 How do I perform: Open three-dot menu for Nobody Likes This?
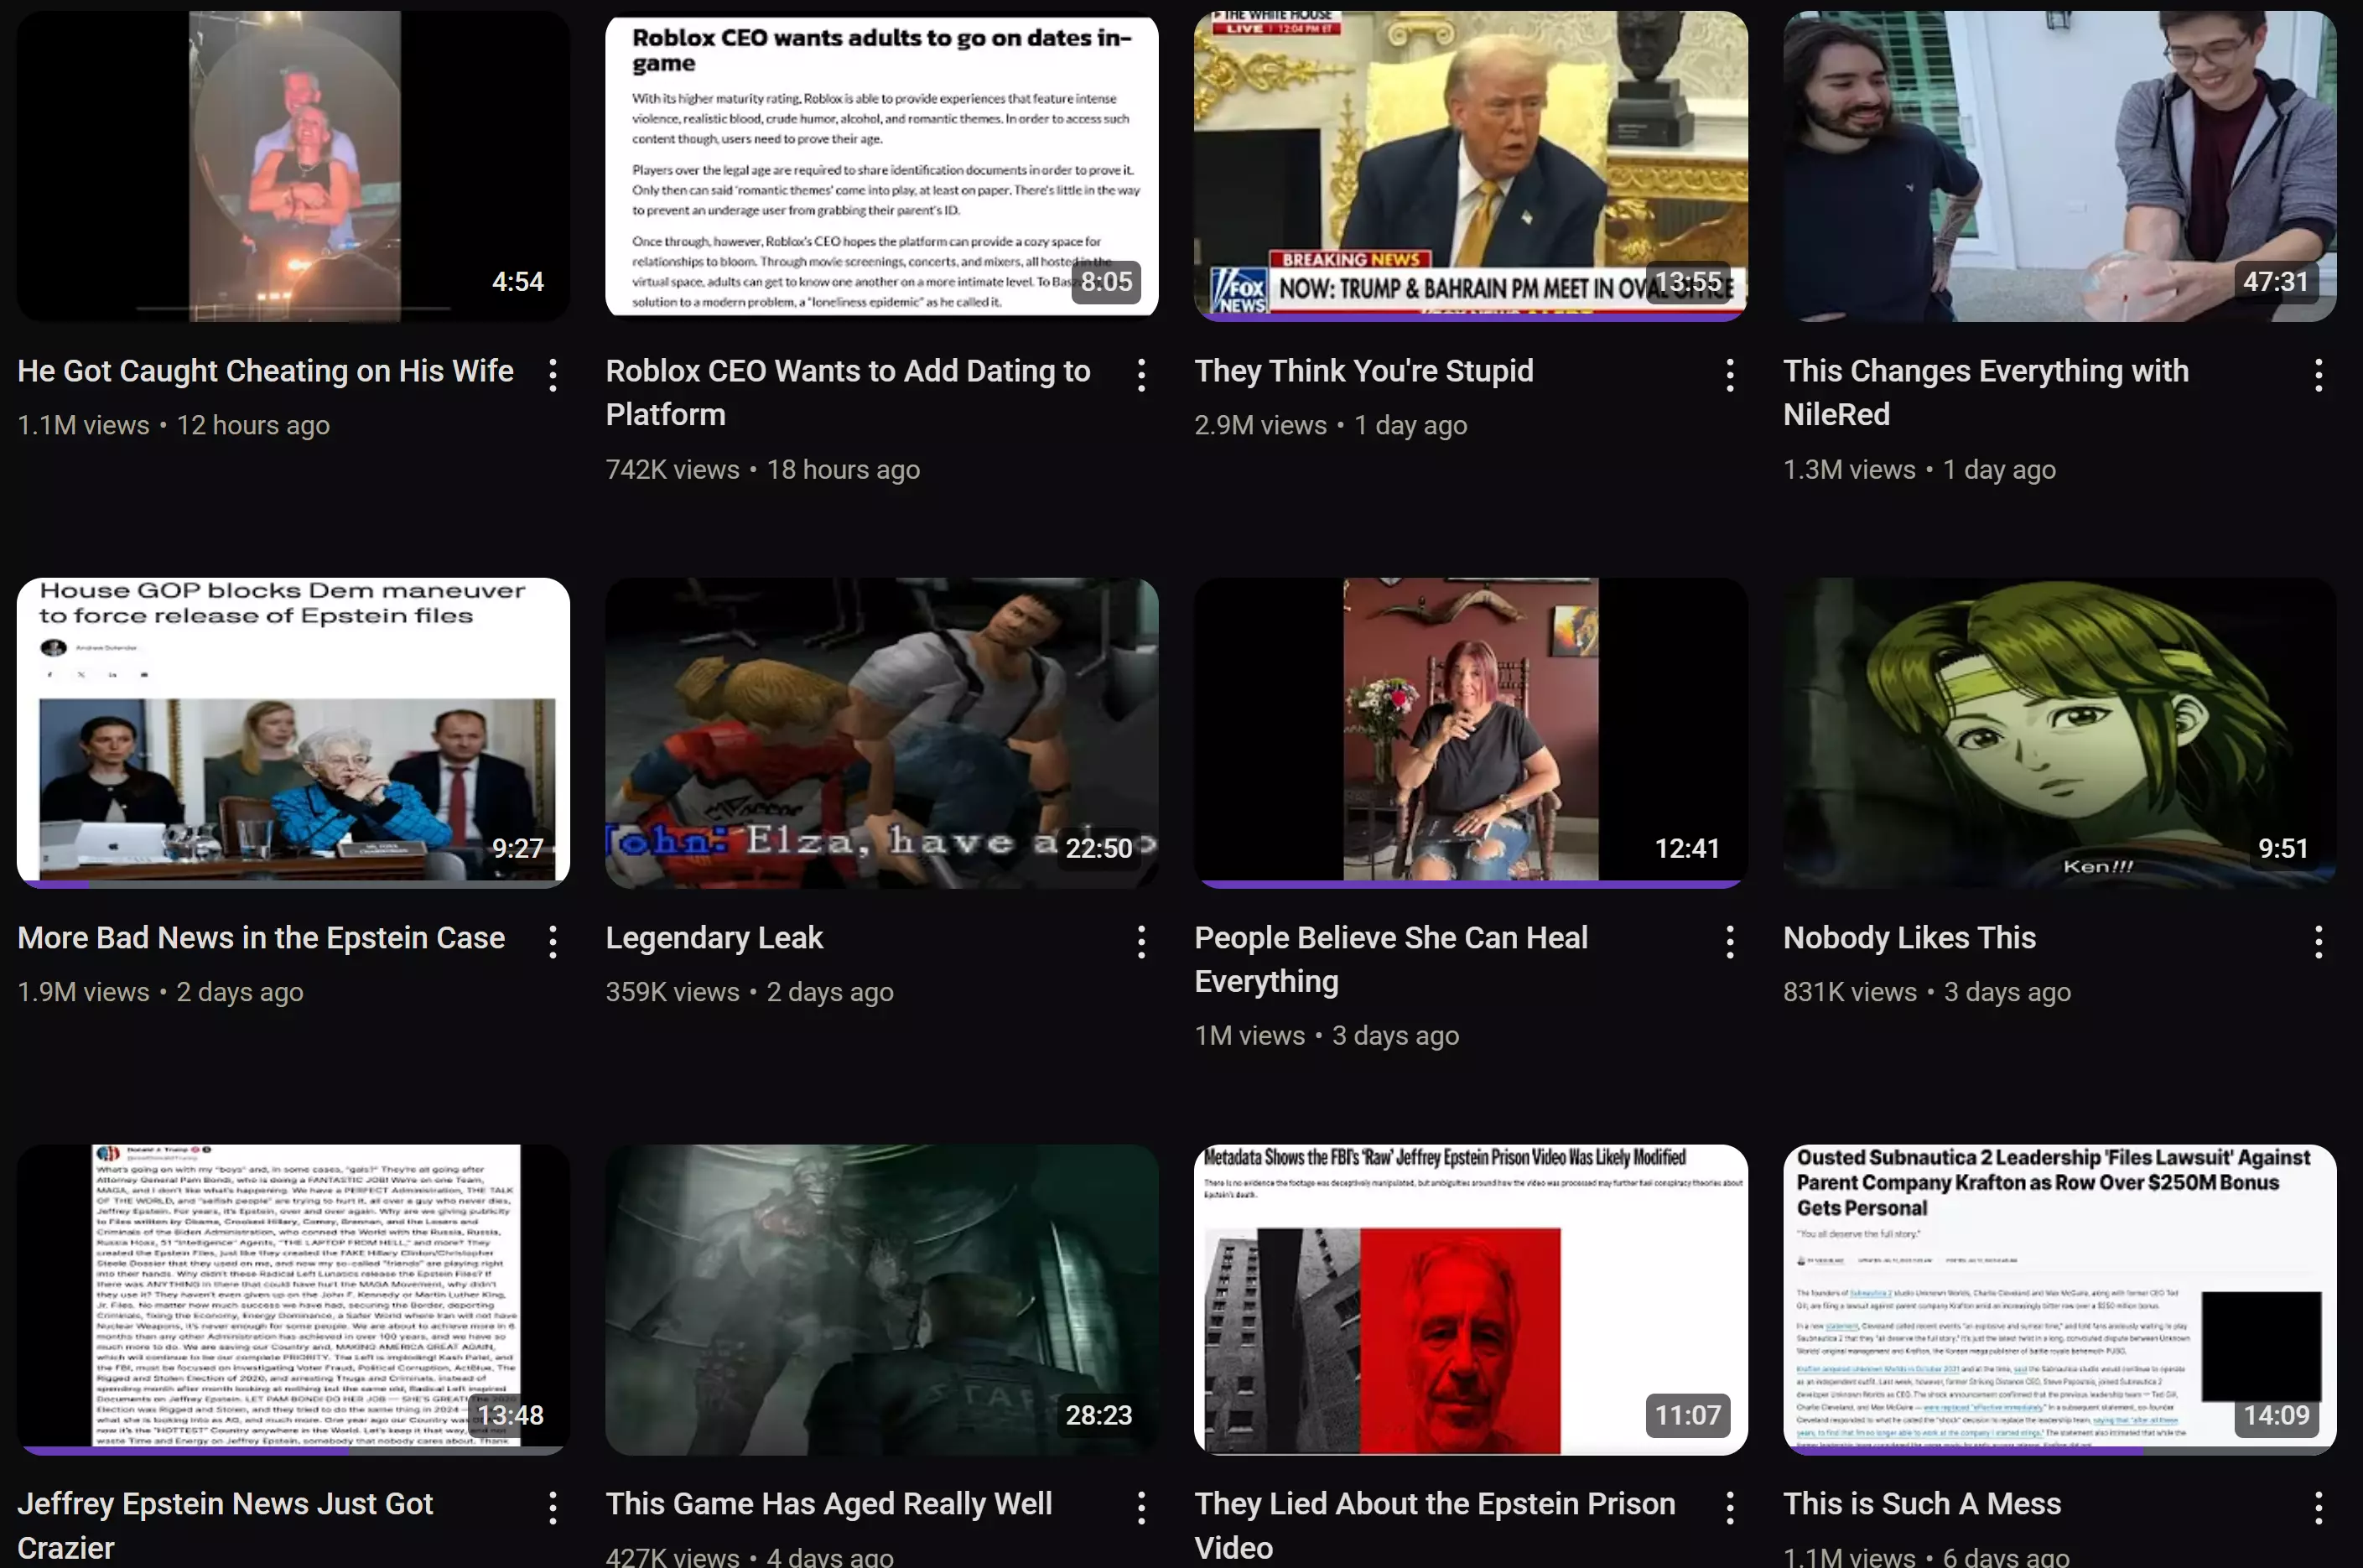(2318, 941)
